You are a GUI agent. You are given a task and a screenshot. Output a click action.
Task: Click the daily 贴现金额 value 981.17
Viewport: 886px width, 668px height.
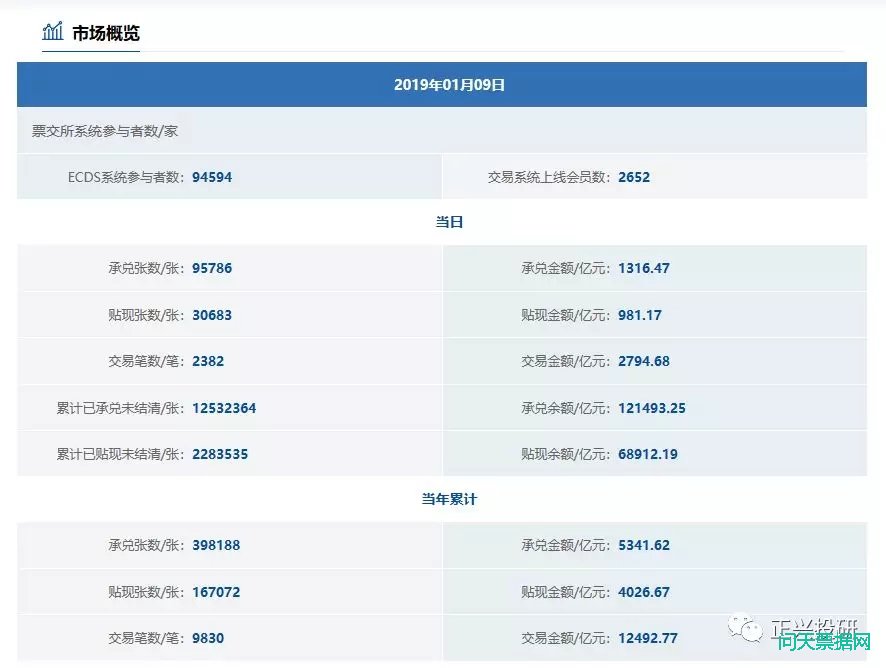(x=640, y=315)
